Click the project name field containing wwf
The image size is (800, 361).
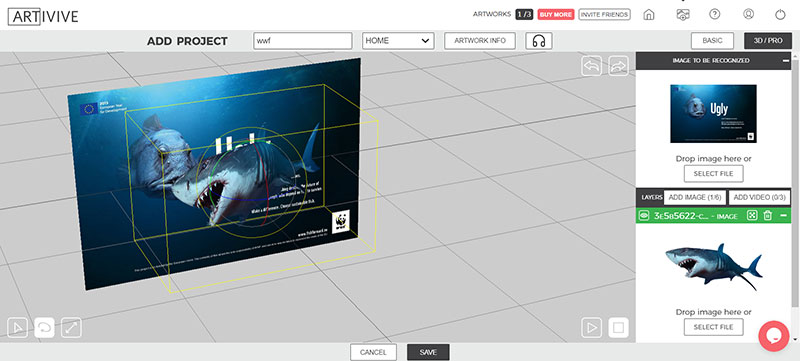point(303,41)
